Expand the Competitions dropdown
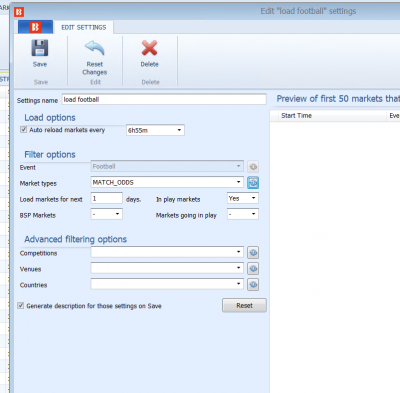Screen dimensions: 400x393 pyautogui.click(x=167, y=252)
